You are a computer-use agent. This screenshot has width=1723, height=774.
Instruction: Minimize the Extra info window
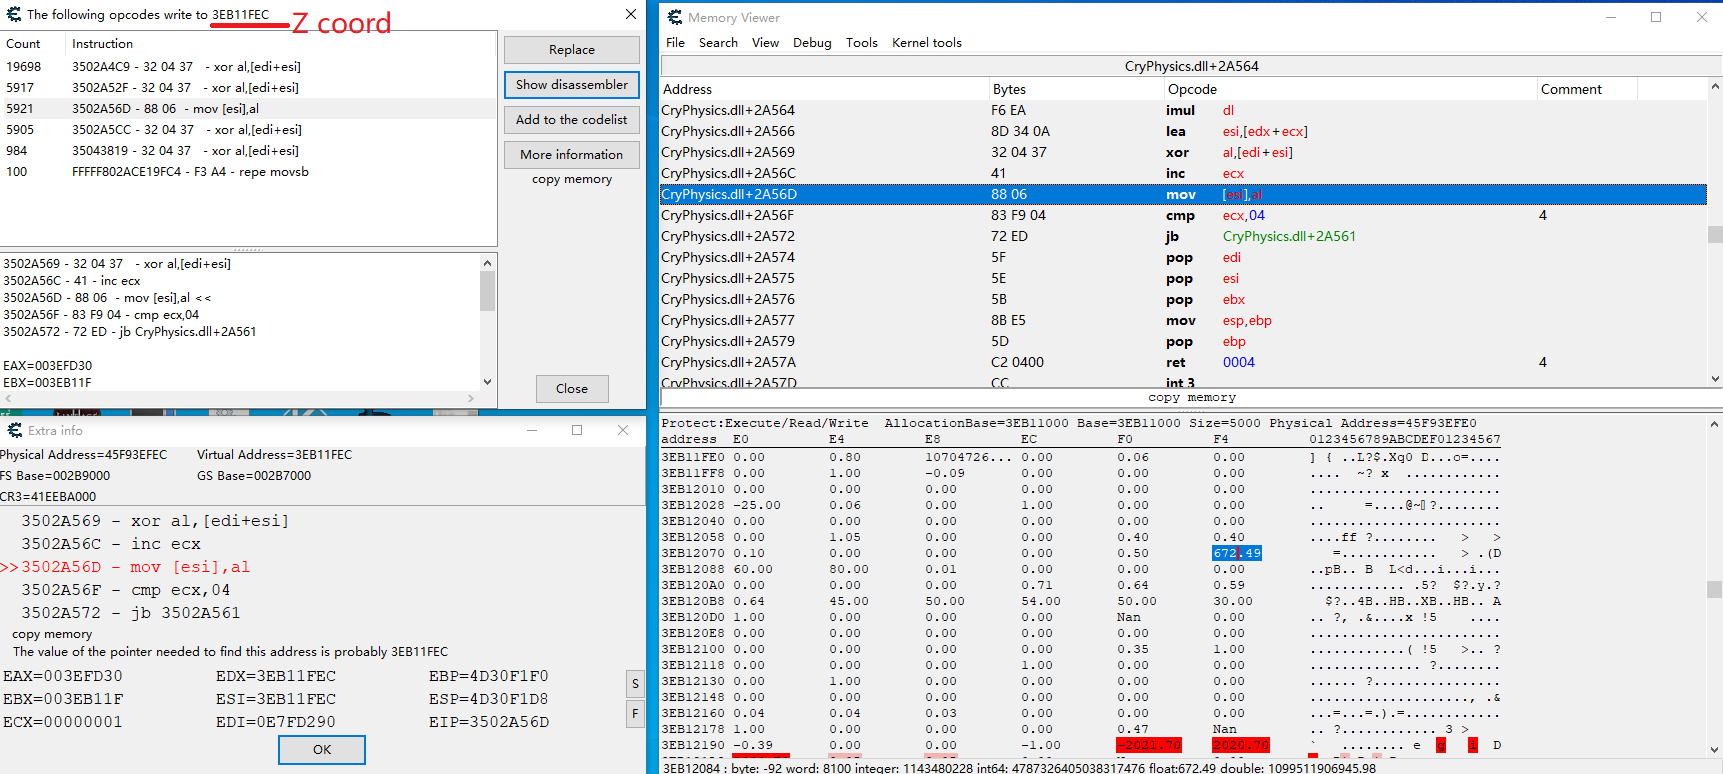coord(532,430)
